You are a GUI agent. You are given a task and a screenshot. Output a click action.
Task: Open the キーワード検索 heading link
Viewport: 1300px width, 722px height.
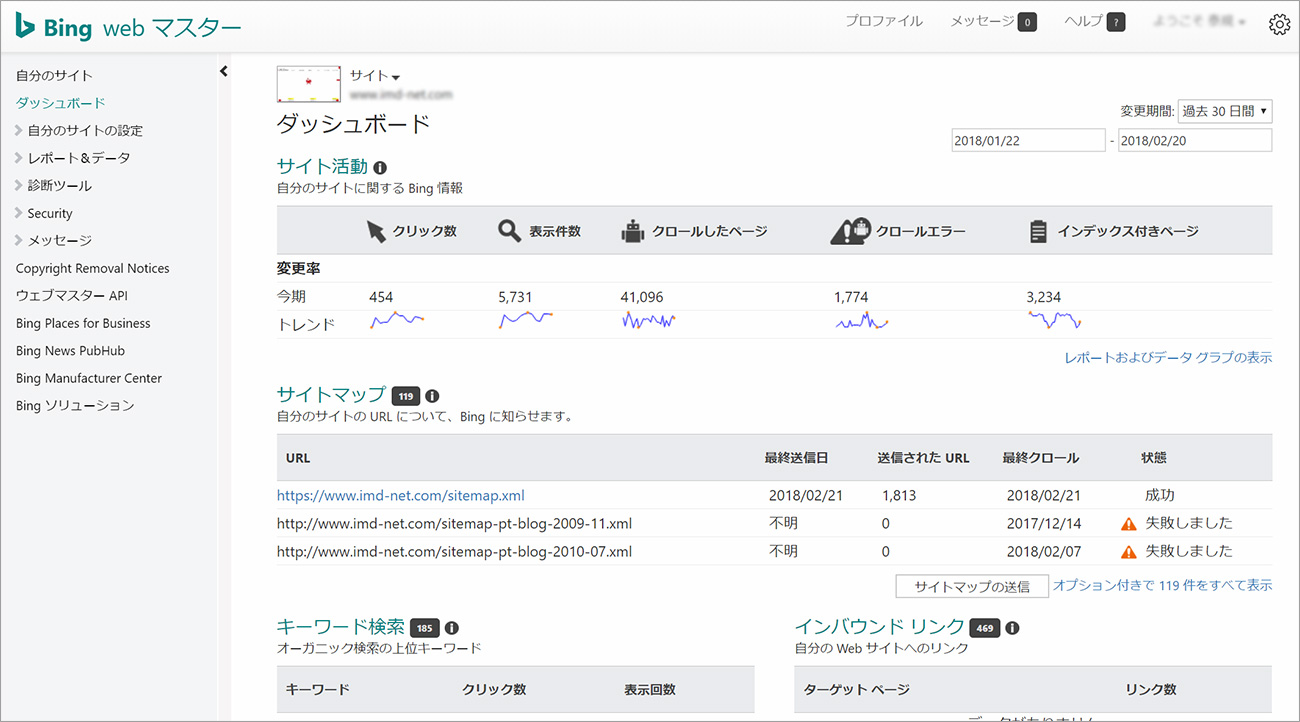pos(340,627)
